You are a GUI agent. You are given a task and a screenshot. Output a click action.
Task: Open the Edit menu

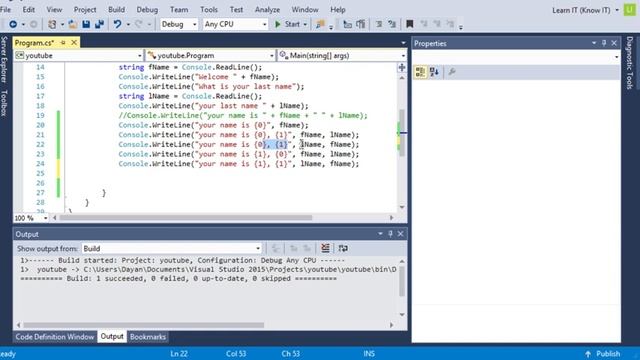[x=29, y=10]
